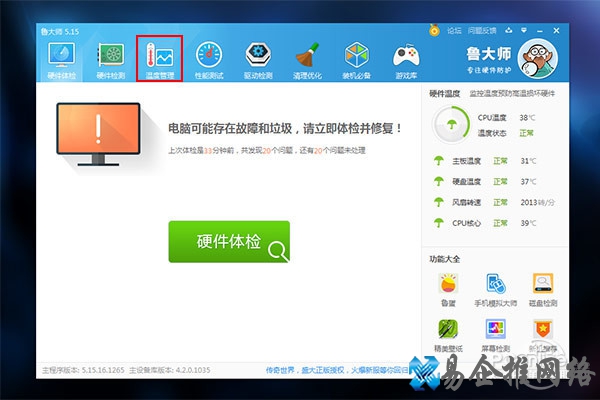600x400 pixels.
Task: Select the 硬件体检 hardware checkup tab
Action: 61,59
